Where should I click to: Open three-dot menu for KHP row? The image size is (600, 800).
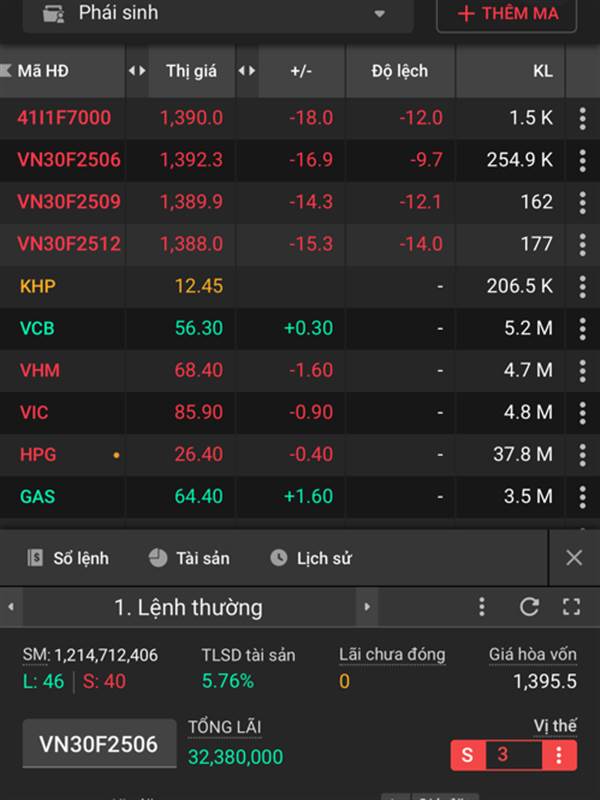tap(583, 287)
